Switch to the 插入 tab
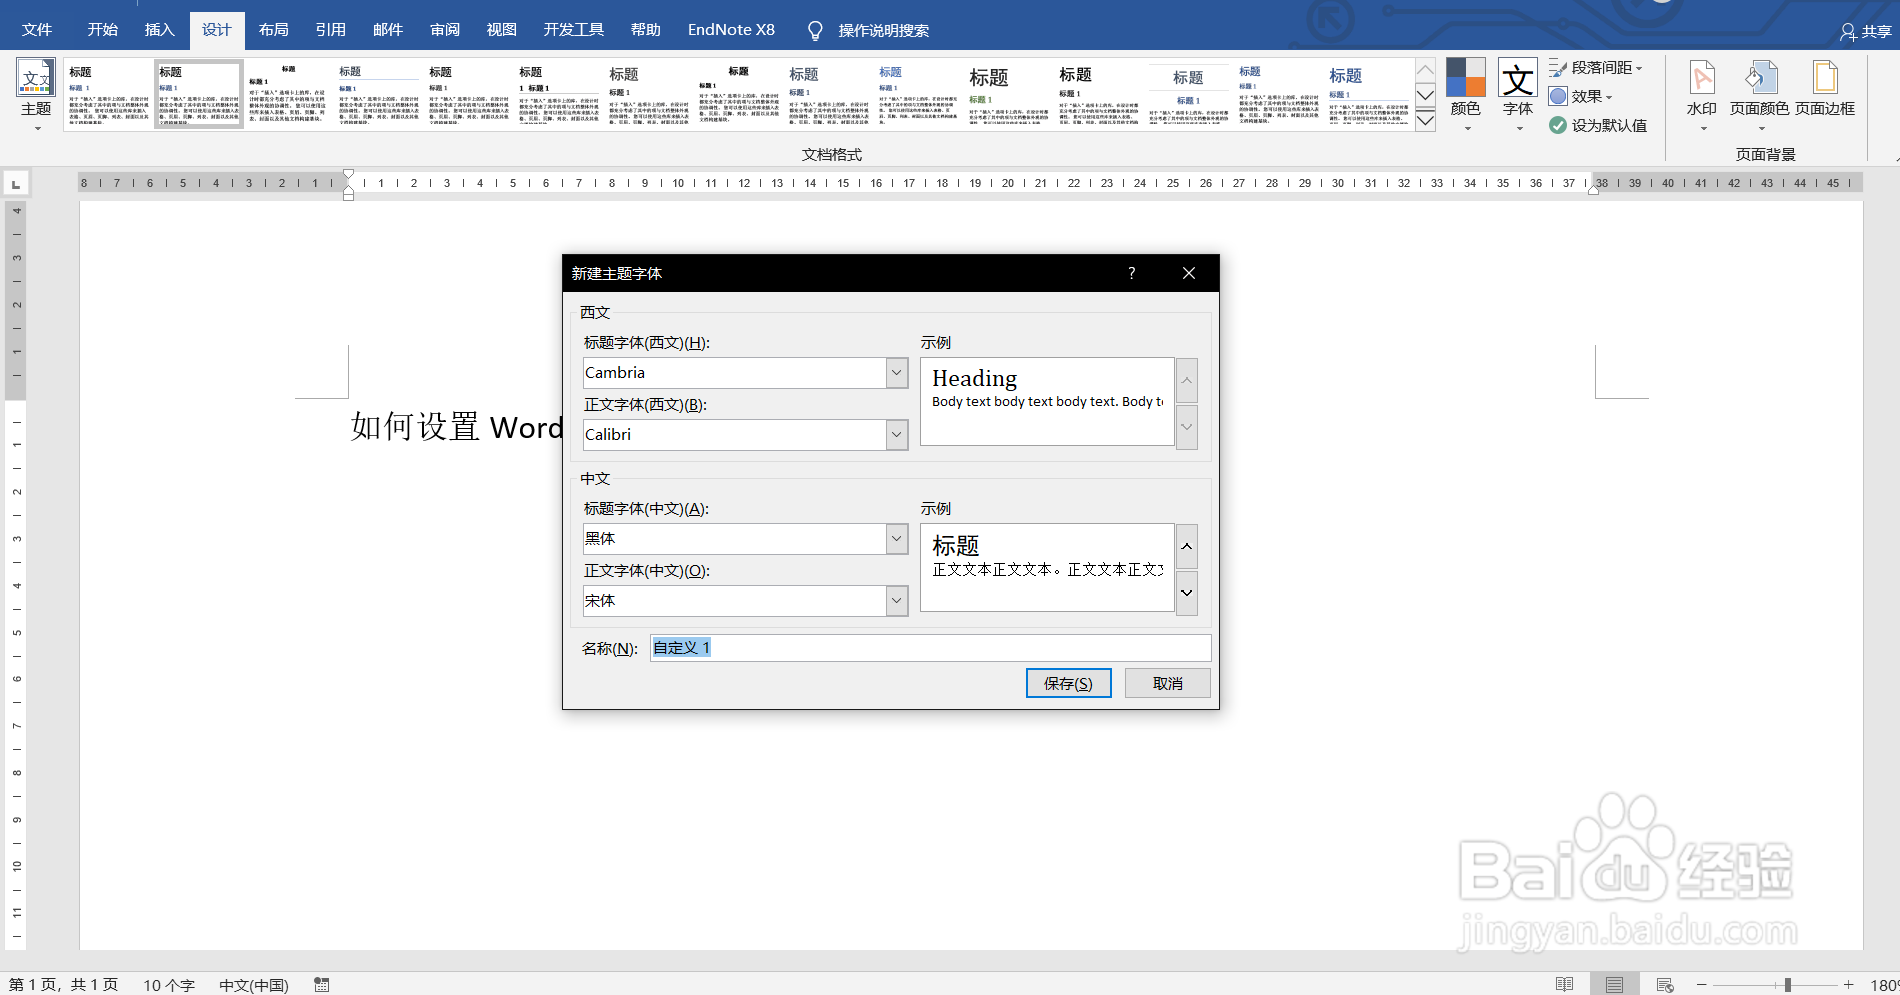1900x995 pixels. coord(159,30)
